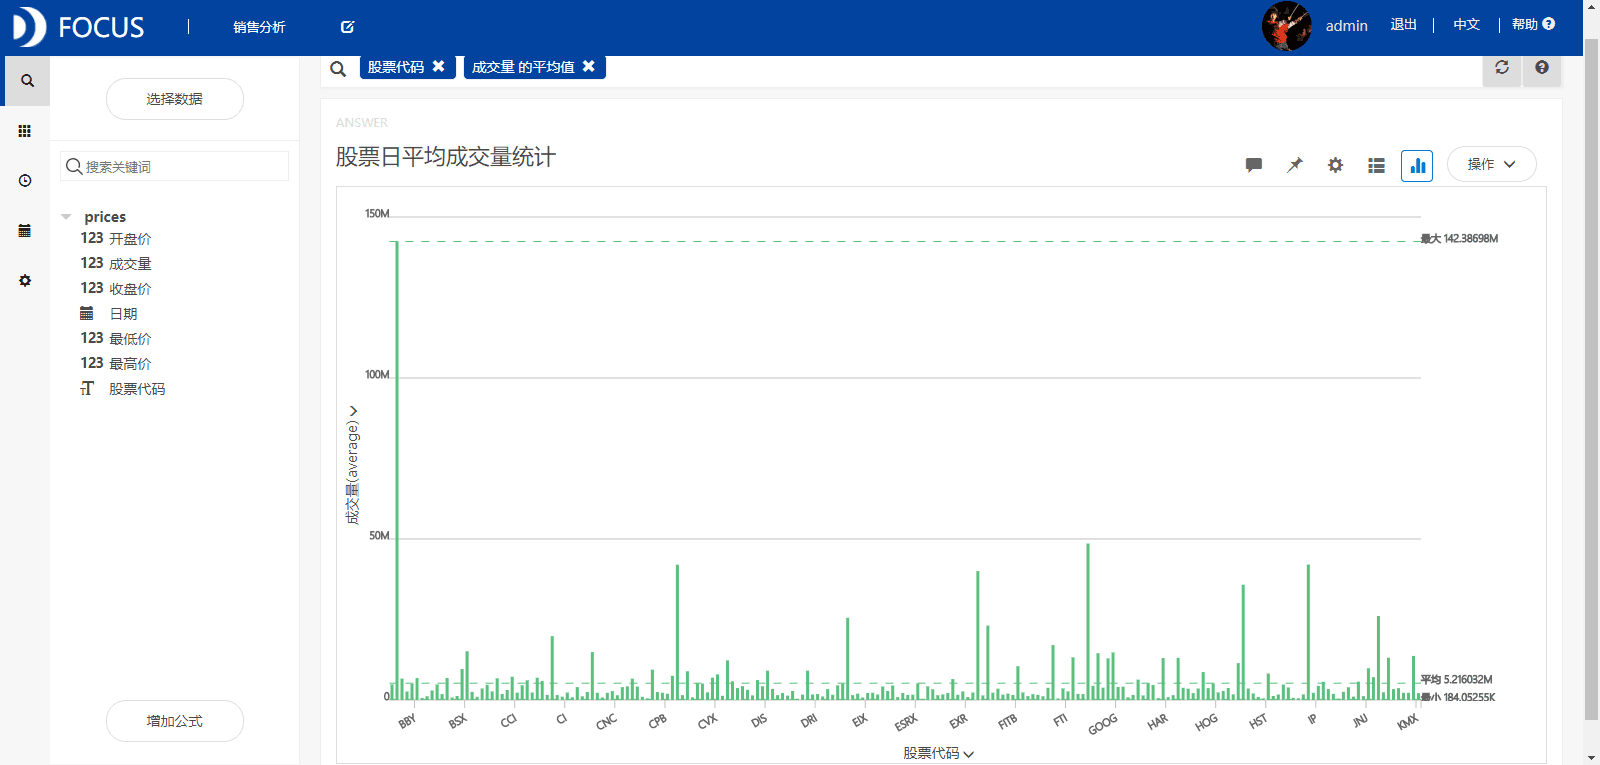Click the DIS x-axis label

759,720
